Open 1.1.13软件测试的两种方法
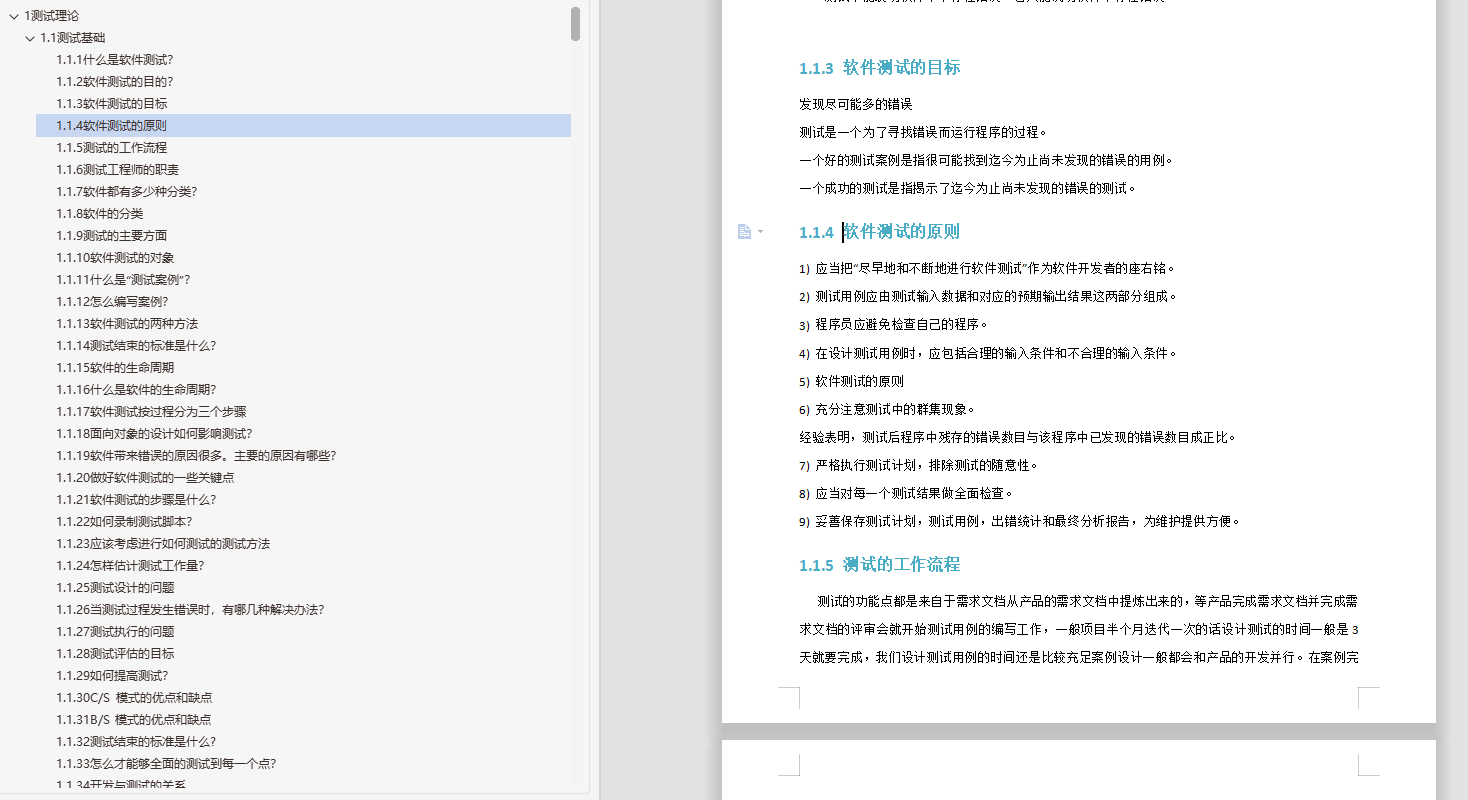This screenshot has width=1468, height=800. click(127, 324)
